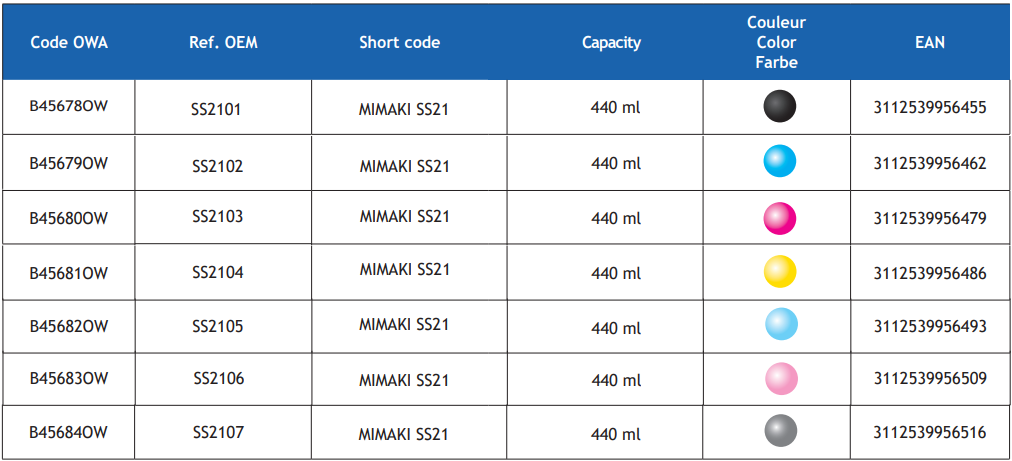The height and width of the screenshot is (461, 1012).
Task: Click the yellow color ball
Action: 780,271
